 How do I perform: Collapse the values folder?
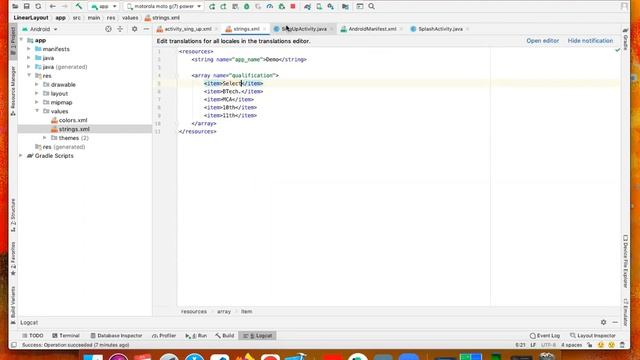(x=37, y=111)
